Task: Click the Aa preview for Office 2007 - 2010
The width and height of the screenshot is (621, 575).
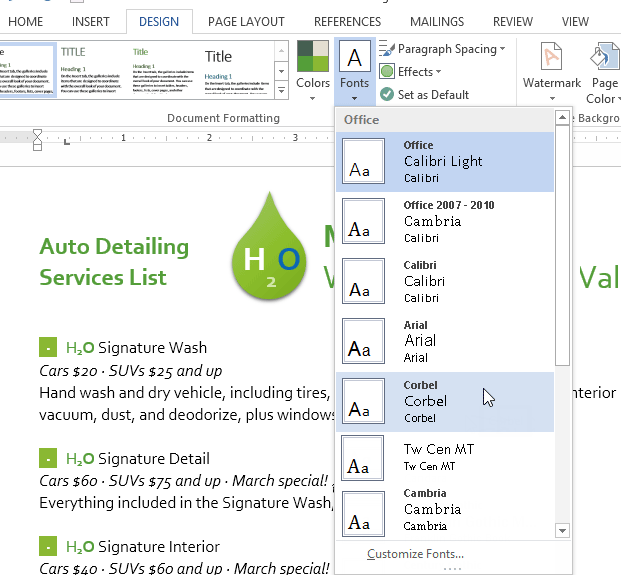Action: click(x=363, y=221)
